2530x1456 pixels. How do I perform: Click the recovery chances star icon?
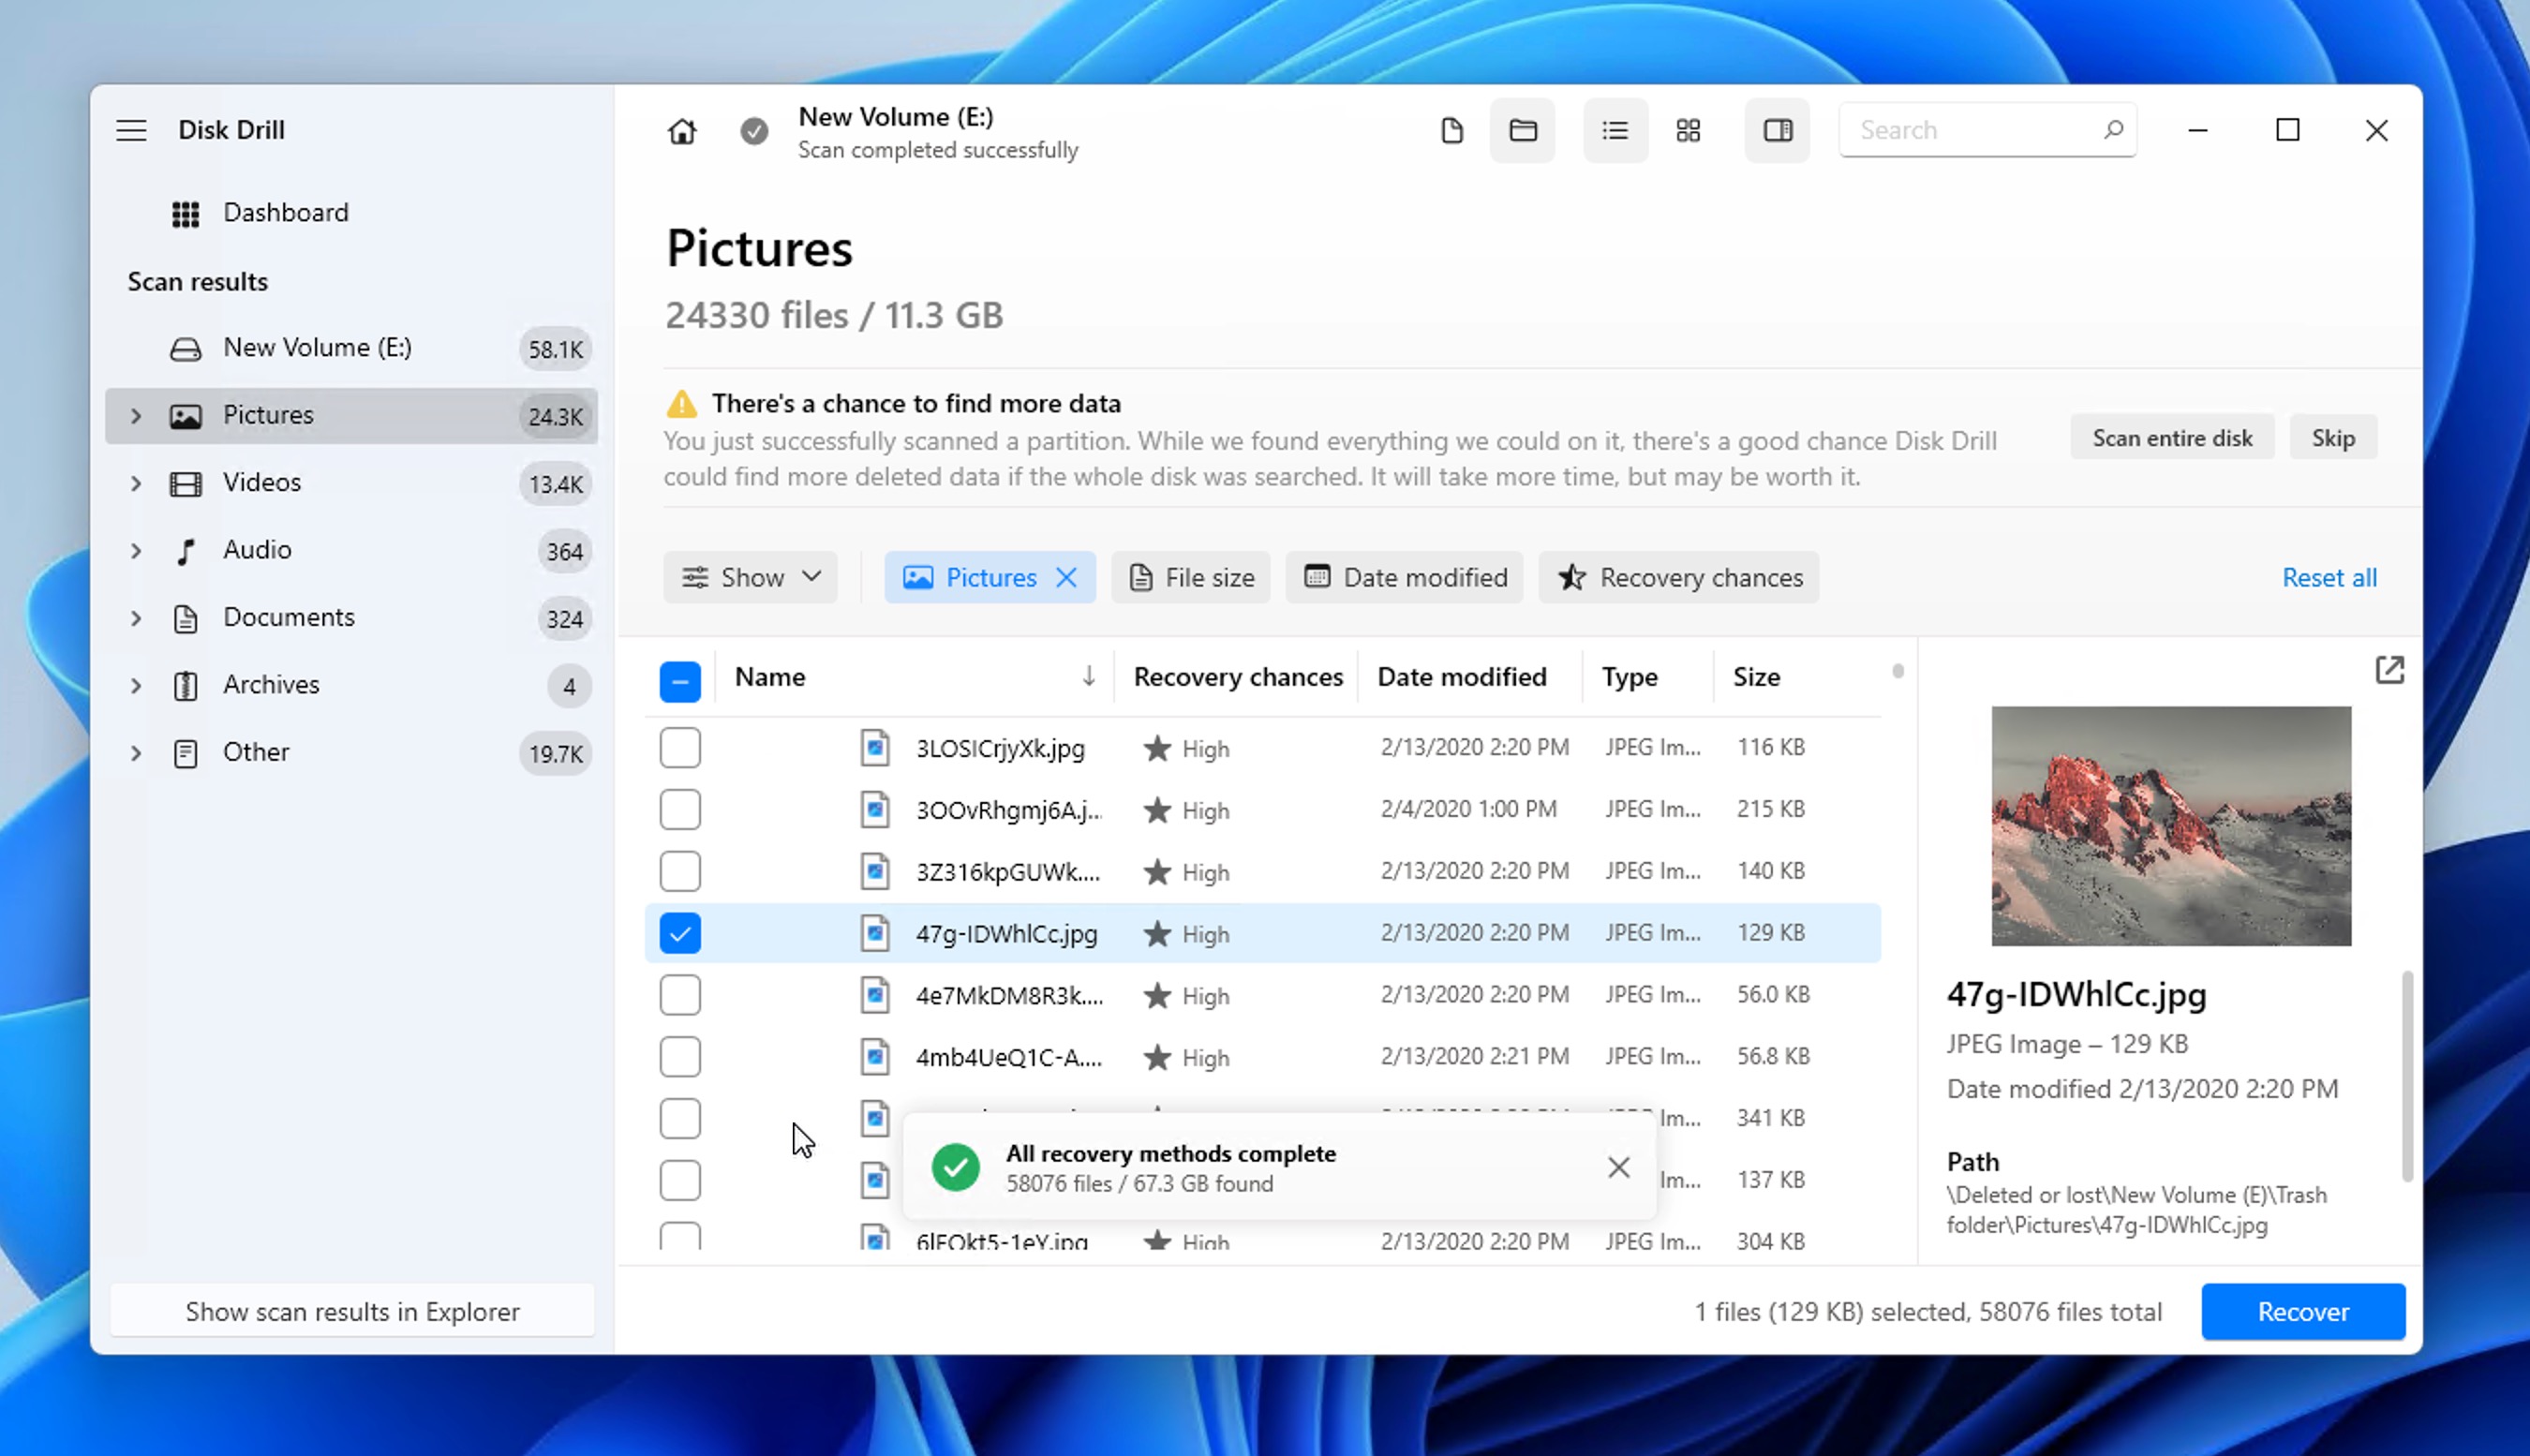1572,577
